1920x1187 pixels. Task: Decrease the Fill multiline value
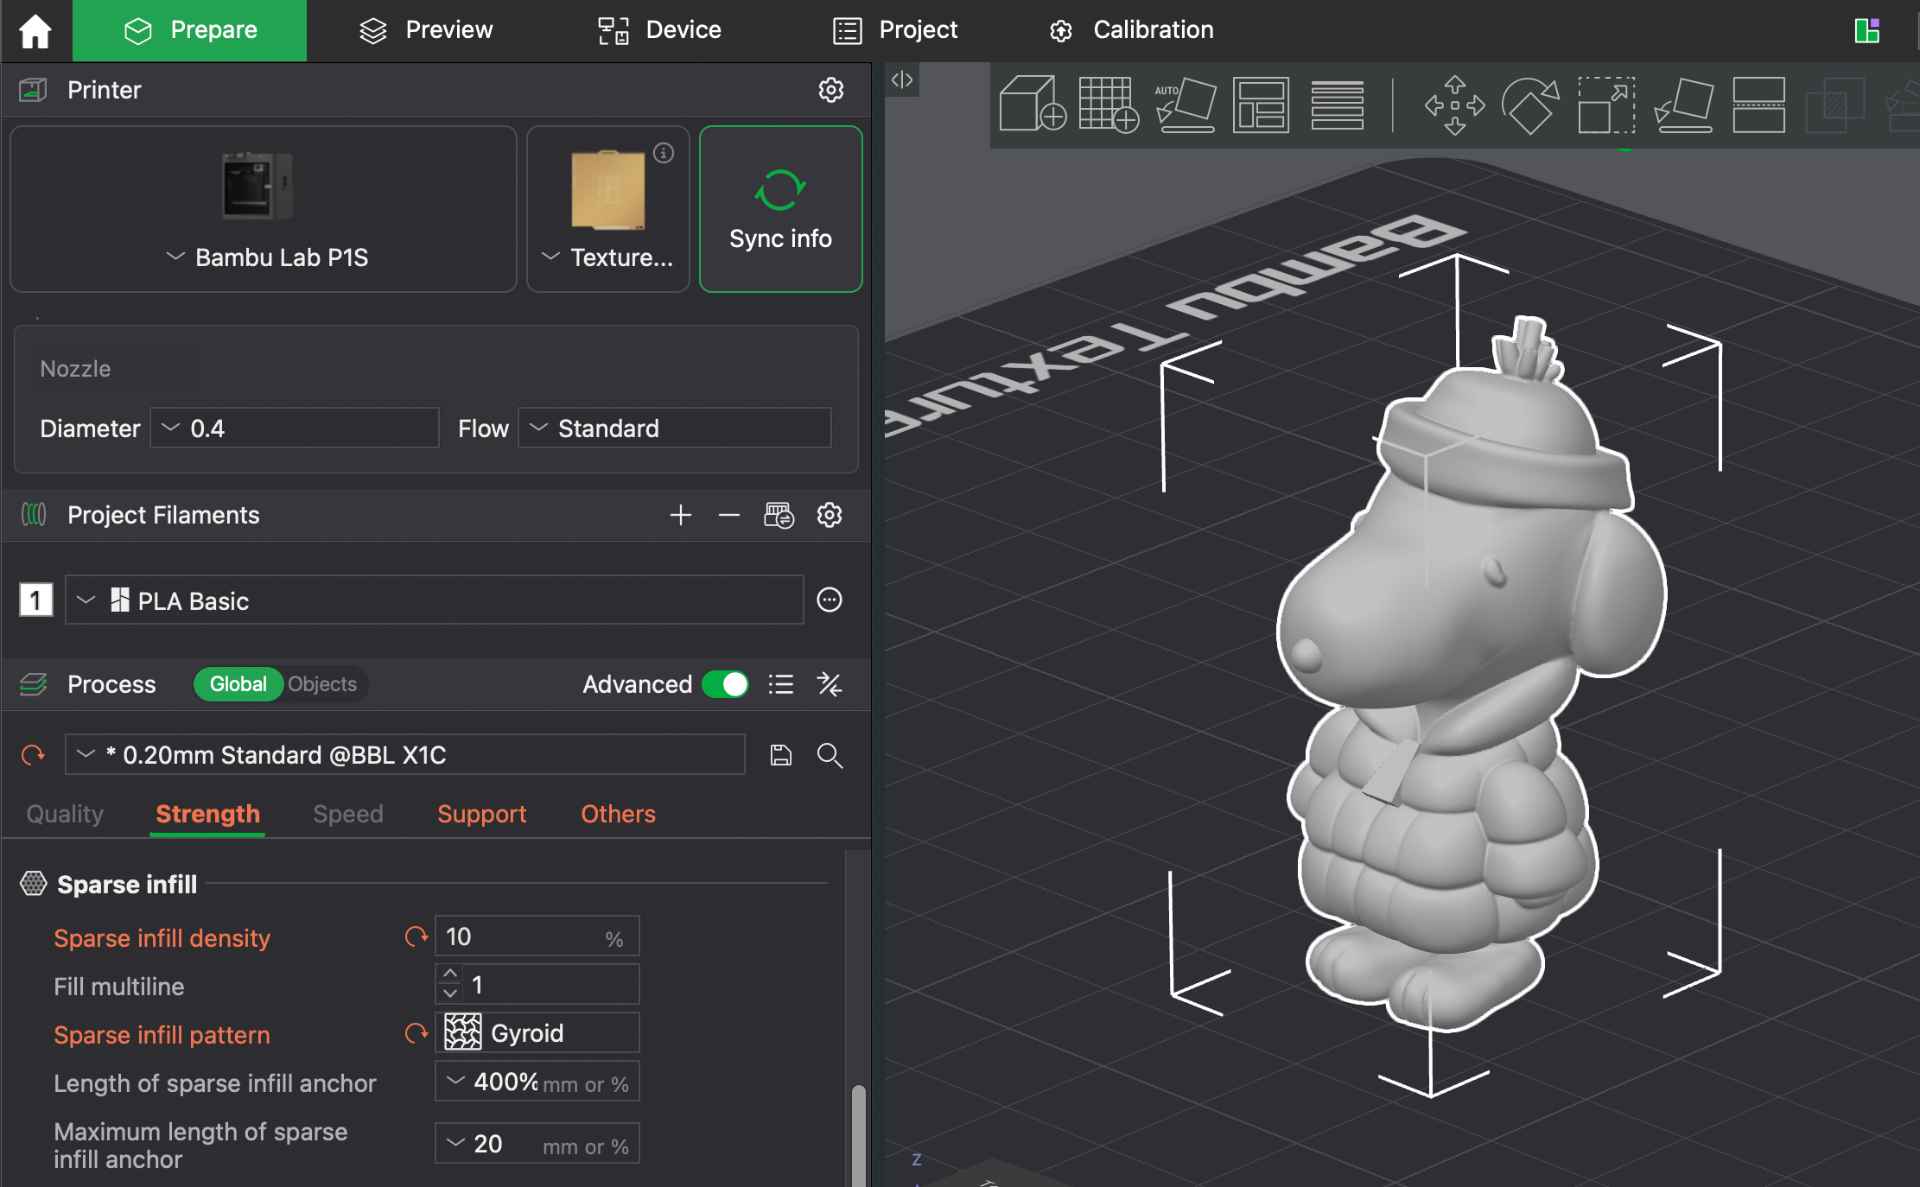pos(450,994)
